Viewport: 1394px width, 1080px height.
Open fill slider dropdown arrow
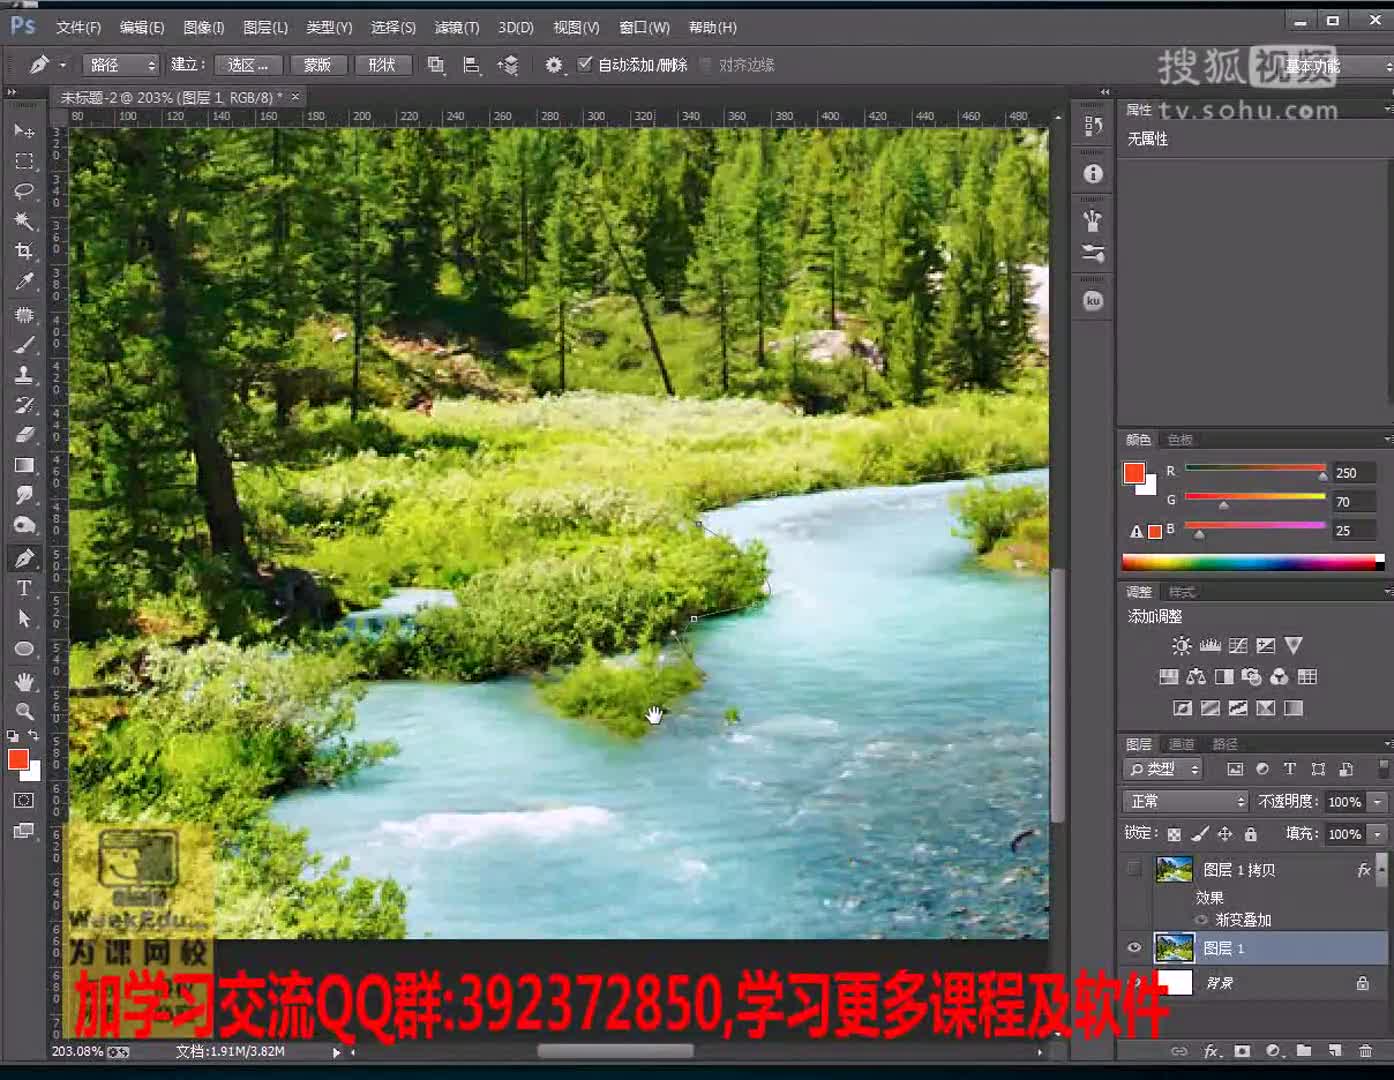pyautogui.click(x=1378, y=834)
